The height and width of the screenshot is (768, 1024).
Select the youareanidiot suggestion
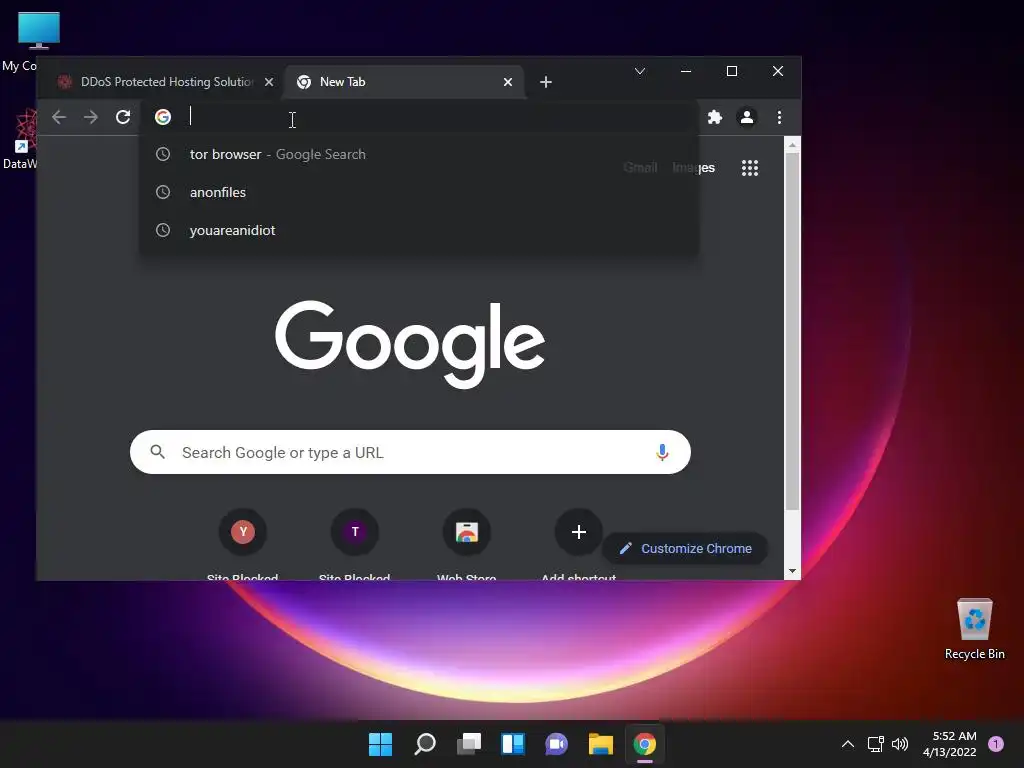pyautogui.click(x=419, y=230)
